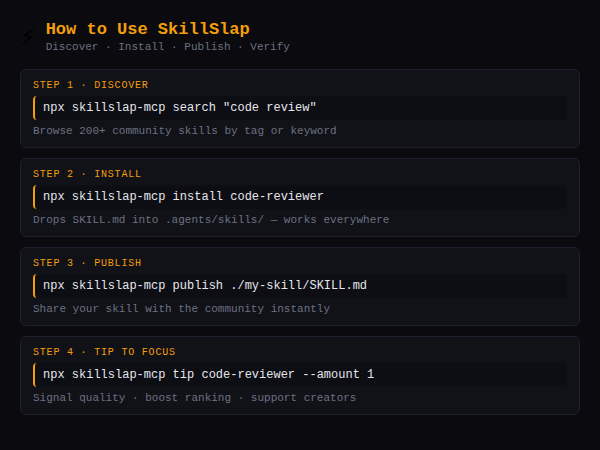Image resolution: width=600 pixels, height=450 pixels.
Task: Click the 'STEP 3 · PUBLISH' label
Action: 87,263
